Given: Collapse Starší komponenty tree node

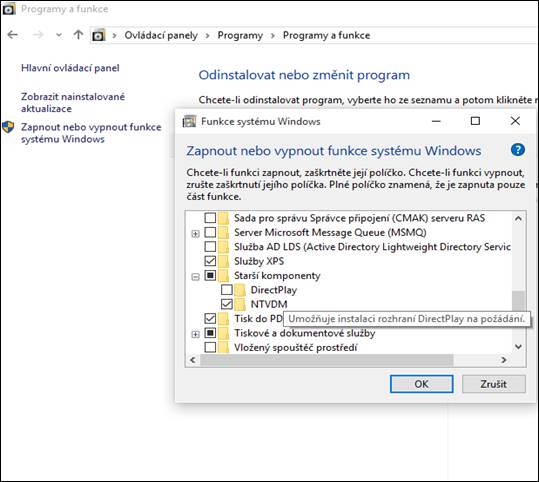Looking at the screenshot, I should [x=195, y=277].
